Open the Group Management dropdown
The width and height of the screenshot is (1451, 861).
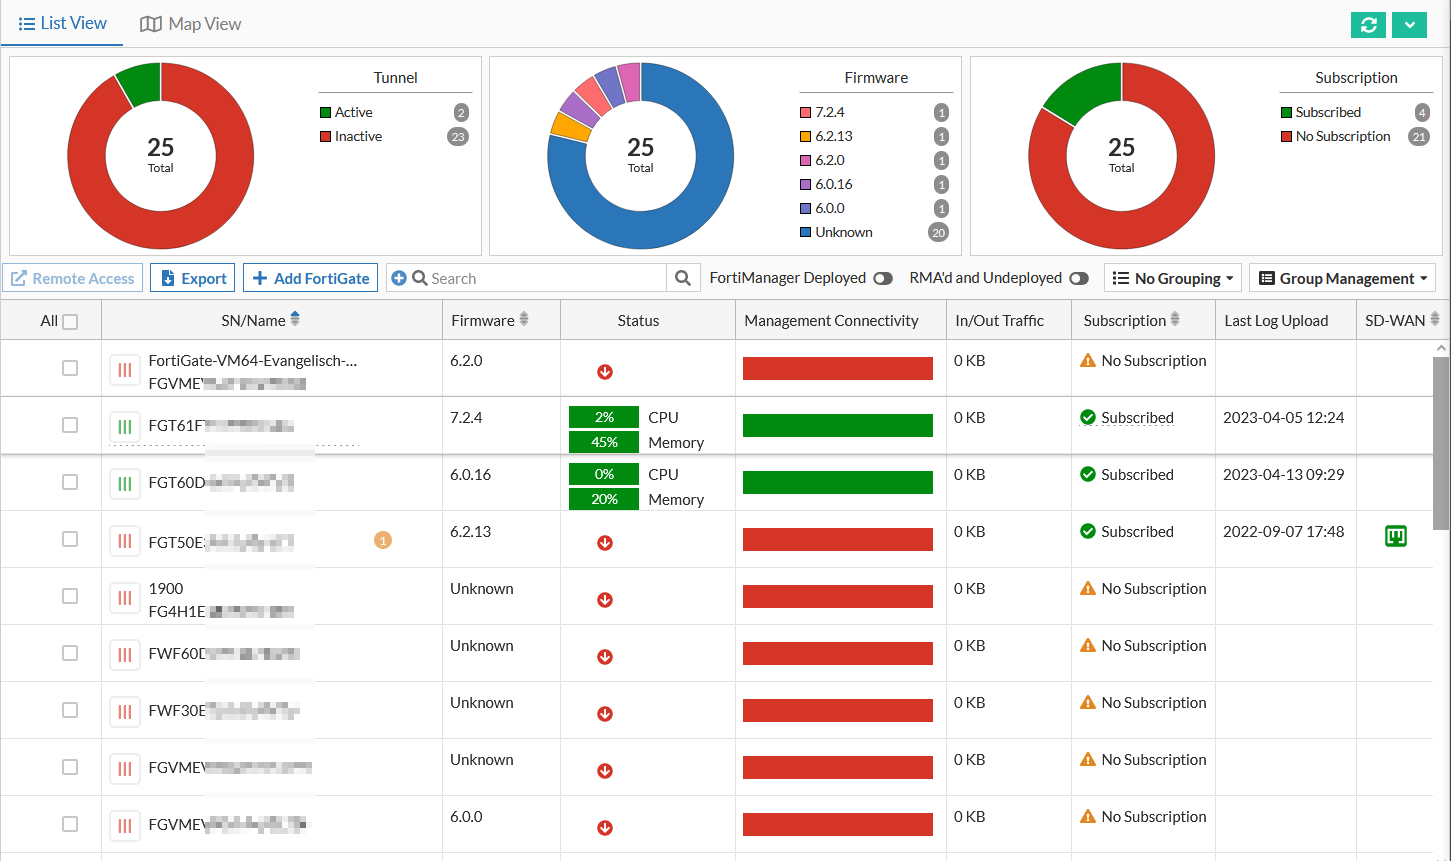pos(1343,278)
